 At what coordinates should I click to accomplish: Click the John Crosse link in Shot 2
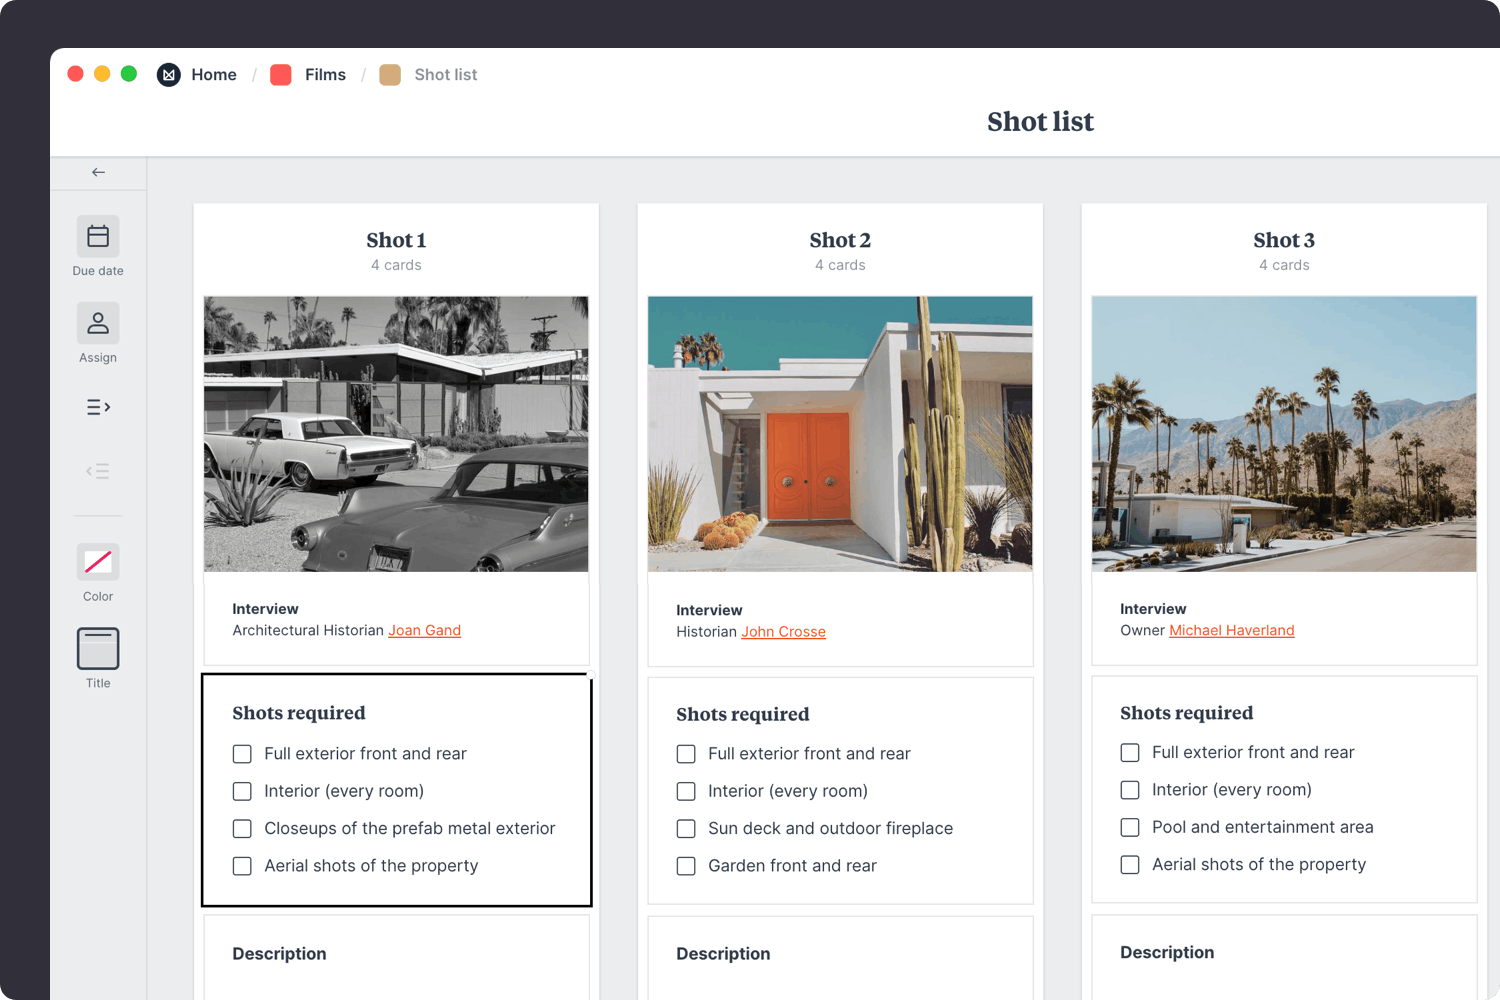(x=783, y=631)
